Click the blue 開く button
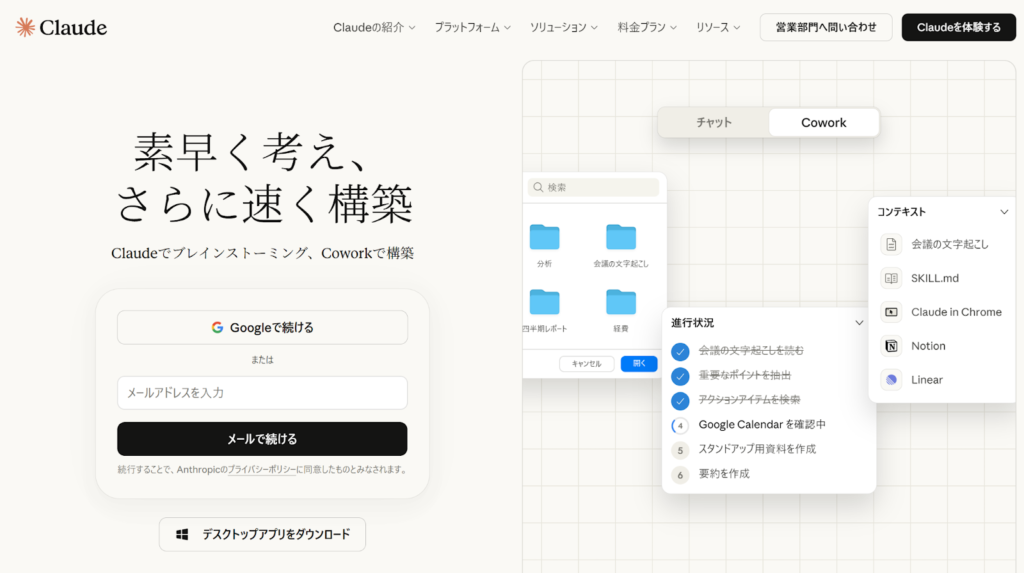1024x573 pixels. pos(638,364)
